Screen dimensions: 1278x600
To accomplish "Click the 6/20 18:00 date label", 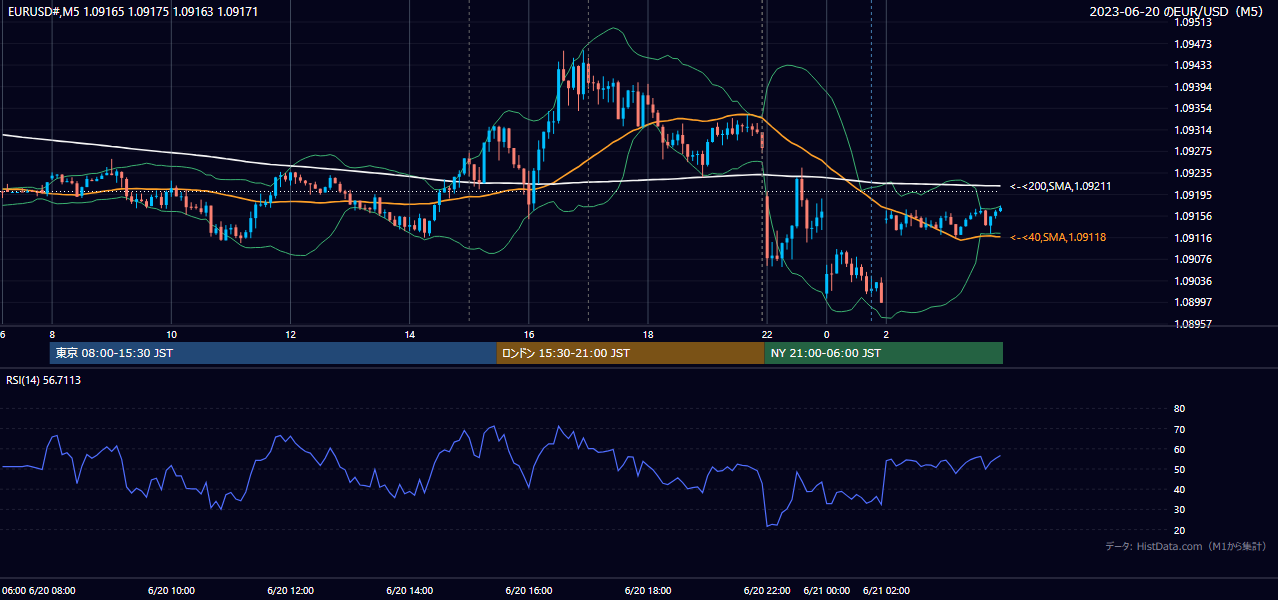I will tap(648, 591).
